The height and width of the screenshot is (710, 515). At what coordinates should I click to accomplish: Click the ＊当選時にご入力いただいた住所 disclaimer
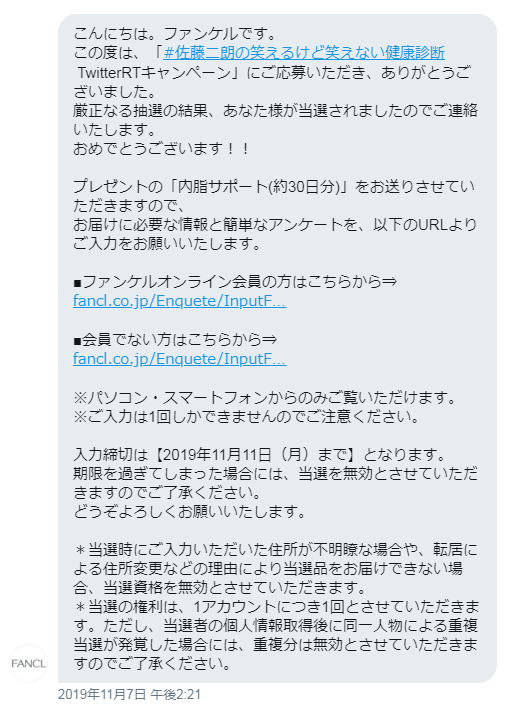pos(275,569)
